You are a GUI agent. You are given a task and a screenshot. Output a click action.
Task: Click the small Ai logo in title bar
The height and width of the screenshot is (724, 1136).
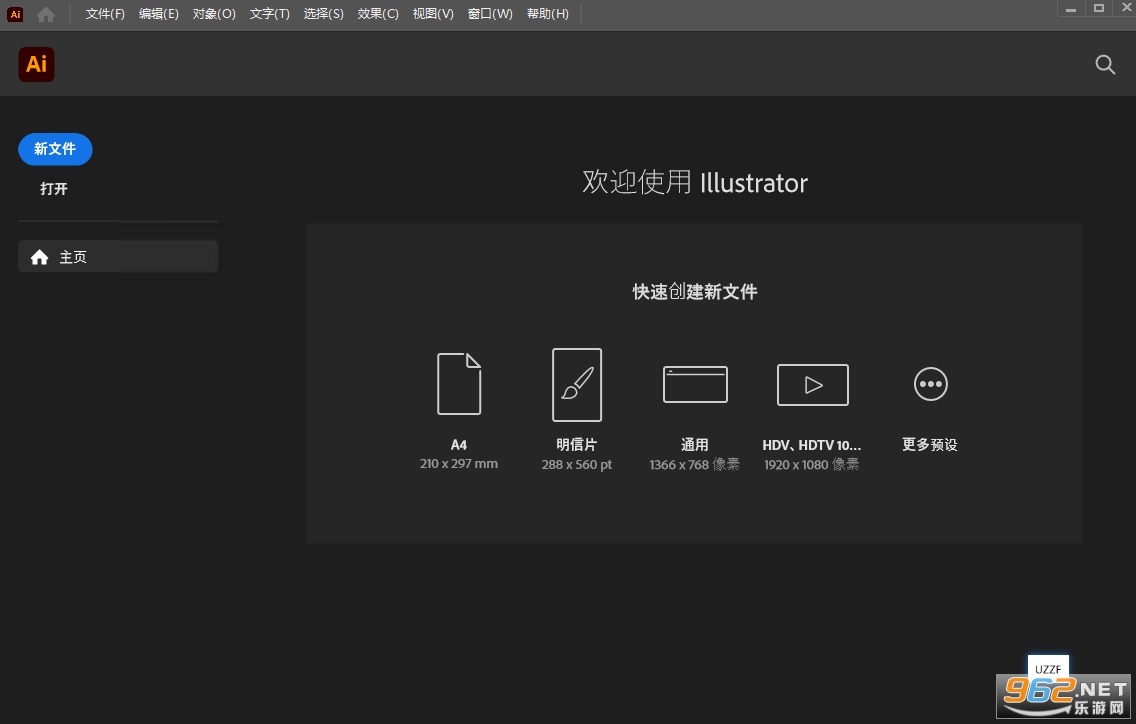pos(15,14)
